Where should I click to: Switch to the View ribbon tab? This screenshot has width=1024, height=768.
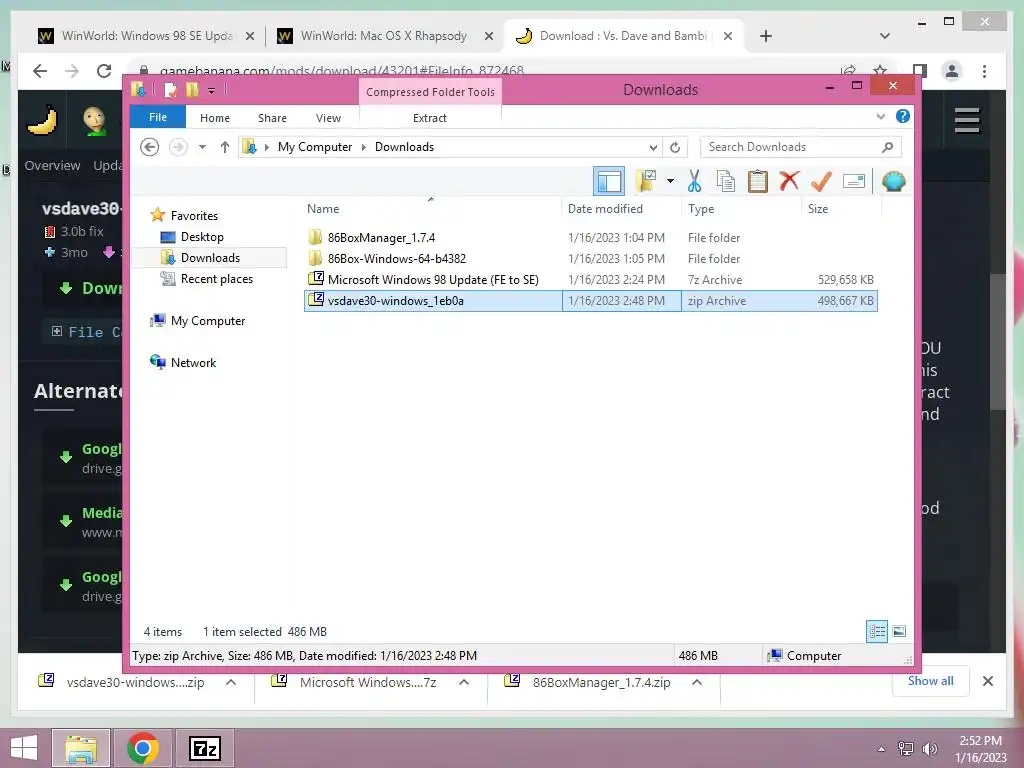[328, 118]
